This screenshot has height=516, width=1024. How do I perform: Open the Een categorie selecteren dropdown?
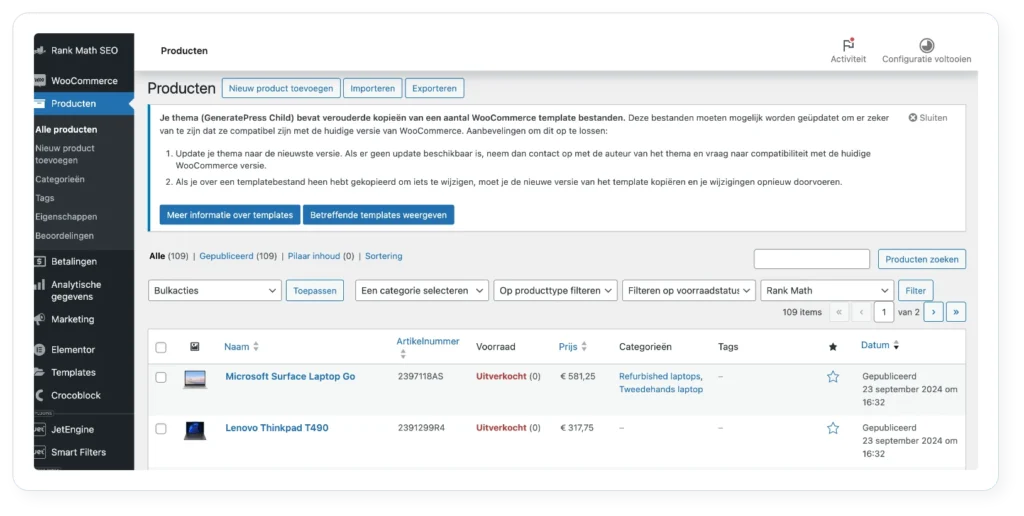coord(422,291)
